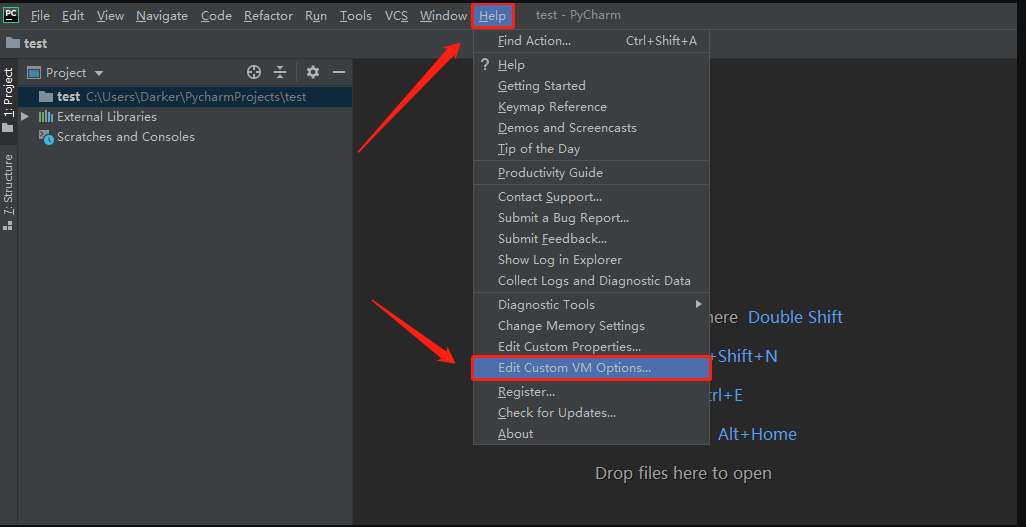Hide the Project panel with minus icon
1026x527 pixels.
[x=338, y=72]
